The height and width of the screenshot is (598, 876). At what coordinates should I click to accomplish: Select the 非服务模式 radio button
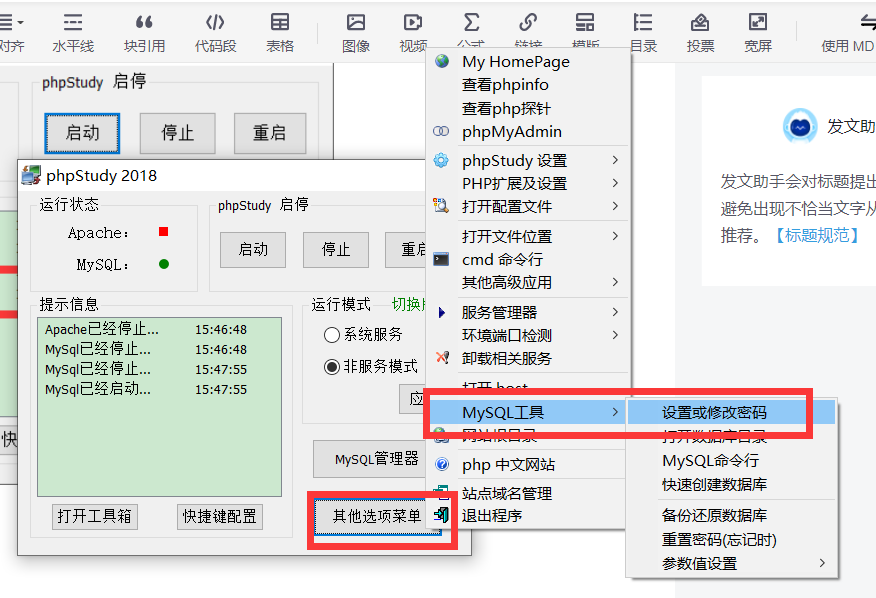click(332, 367)
